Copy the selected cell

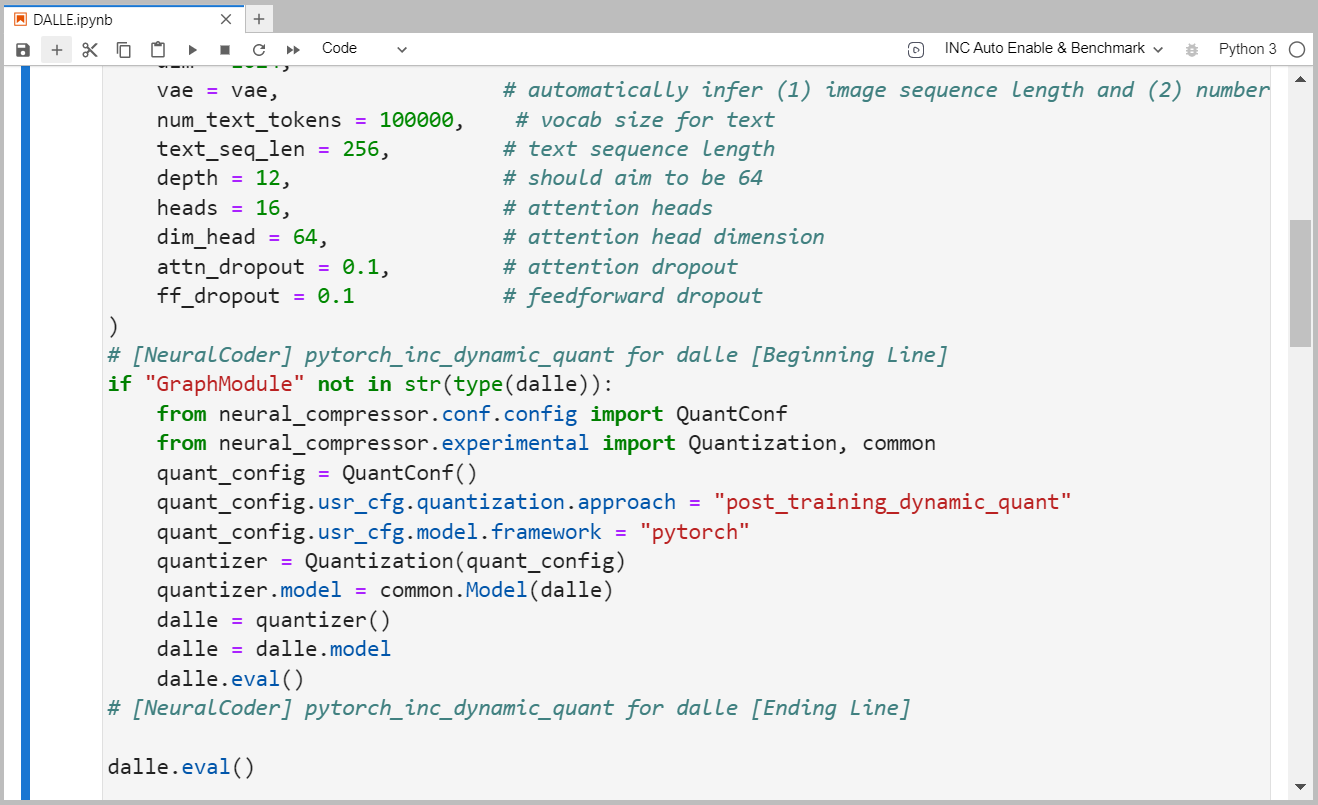click(124, 49)
